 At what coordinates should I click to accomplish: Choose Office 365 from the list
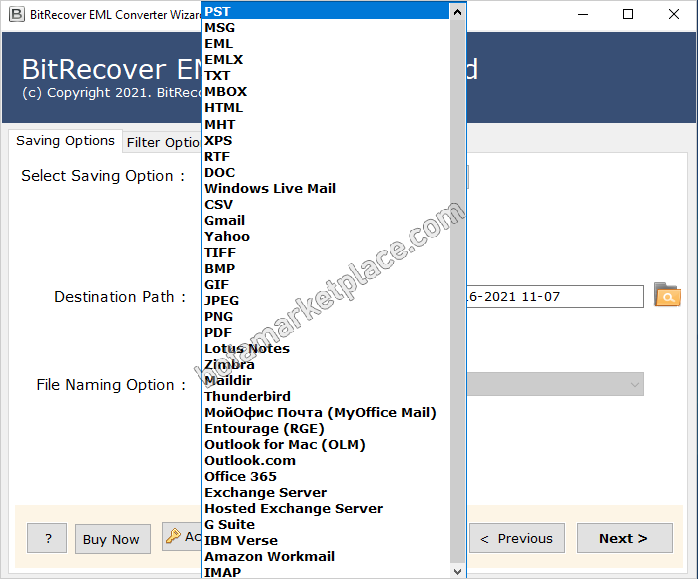[240, 476]
